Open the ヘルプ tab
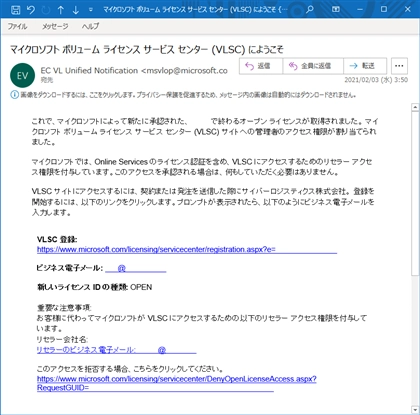Screen dimensions: 420x415 tap(90, 26)
